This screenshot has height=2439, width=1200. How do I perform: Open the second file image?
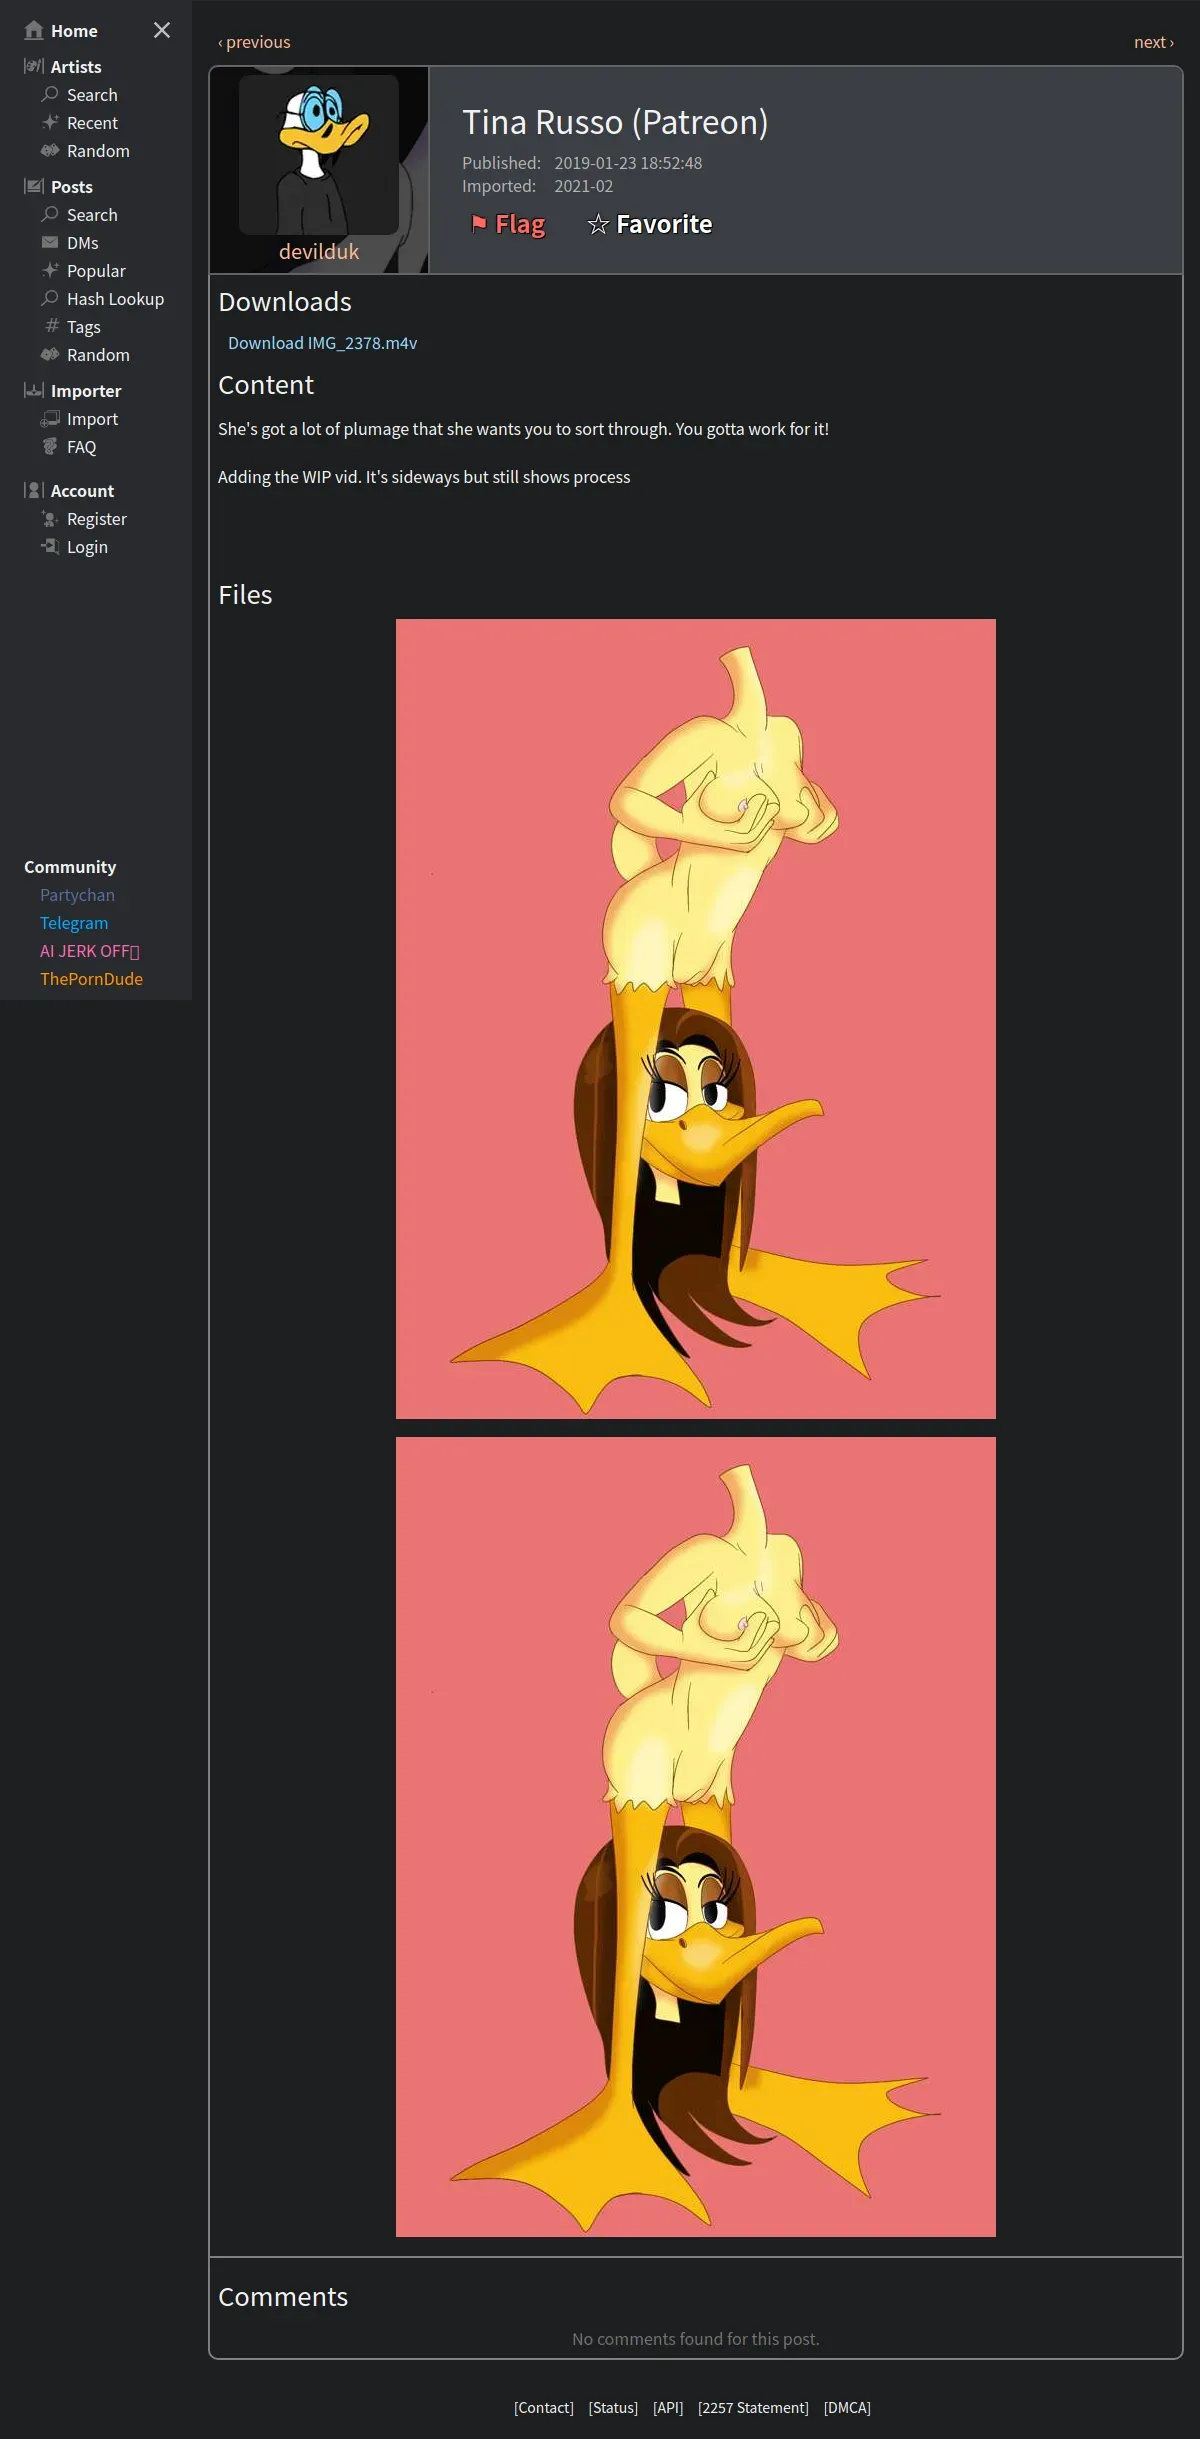coord(696,1837)
